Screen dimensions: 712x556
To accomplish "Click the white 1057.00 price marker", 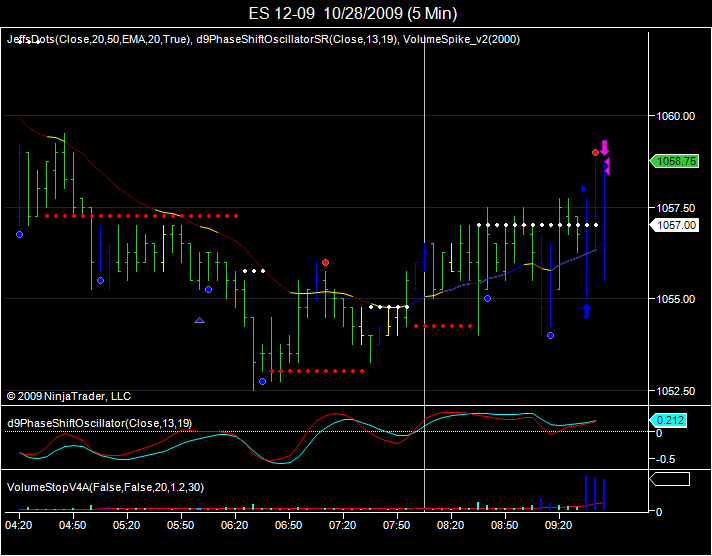I will coord(674,225).
